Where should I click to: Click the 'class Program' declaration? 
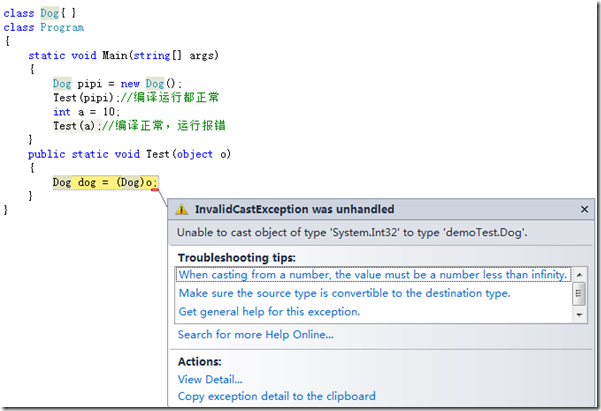tap(44, 28)
